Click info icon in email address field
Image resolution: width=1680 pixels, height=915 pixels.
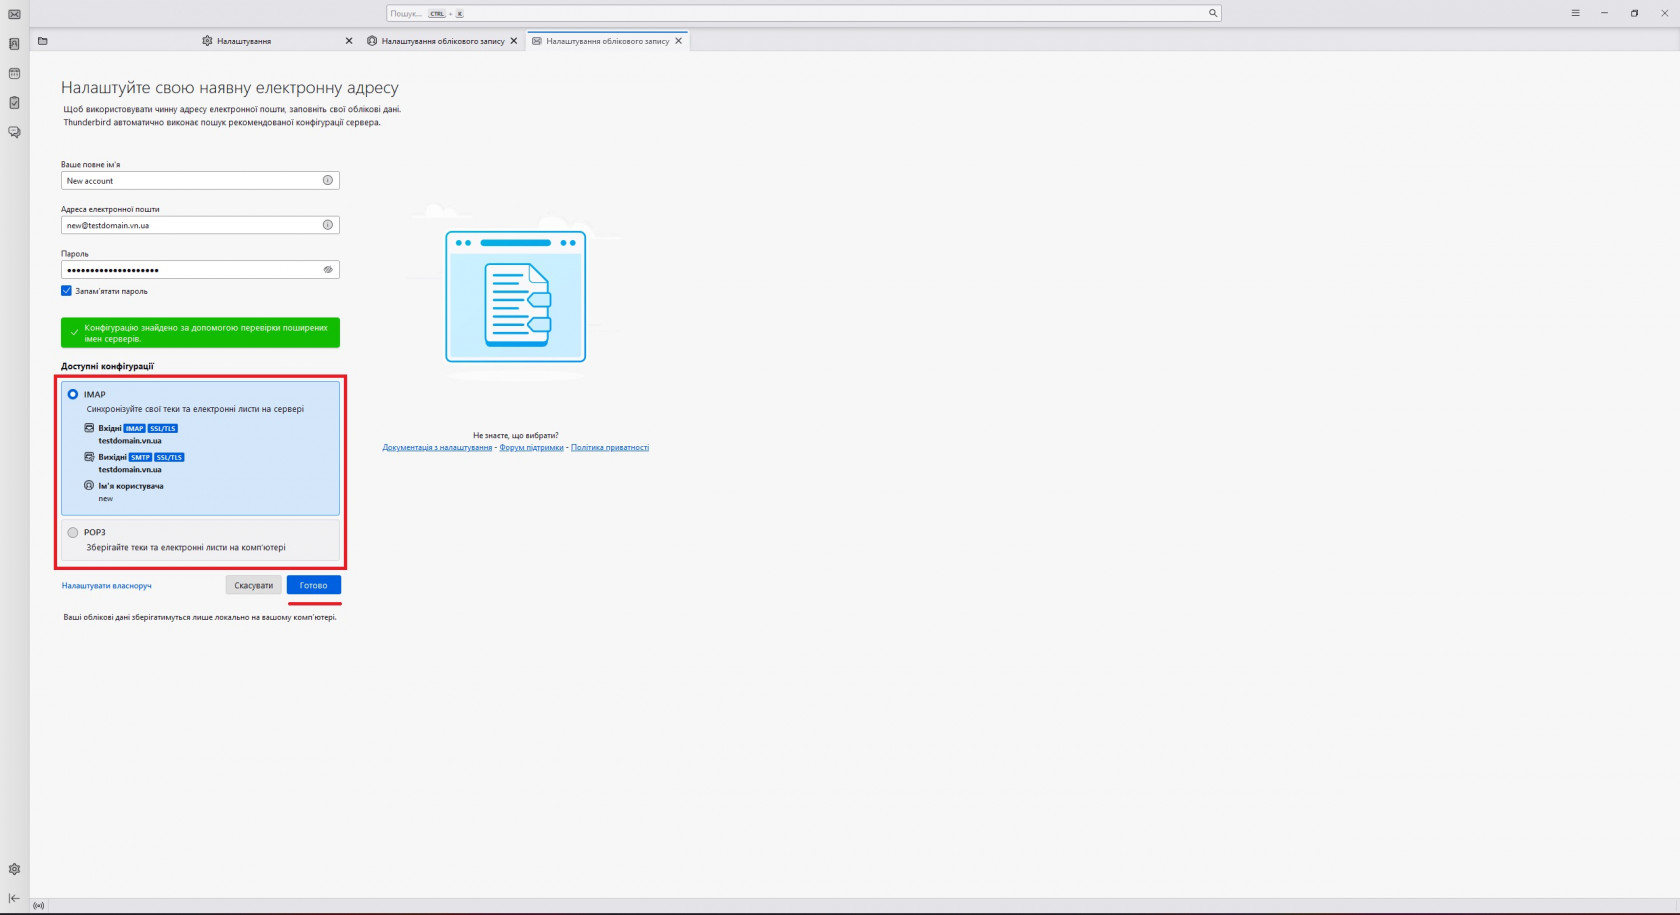click(327, 225)
